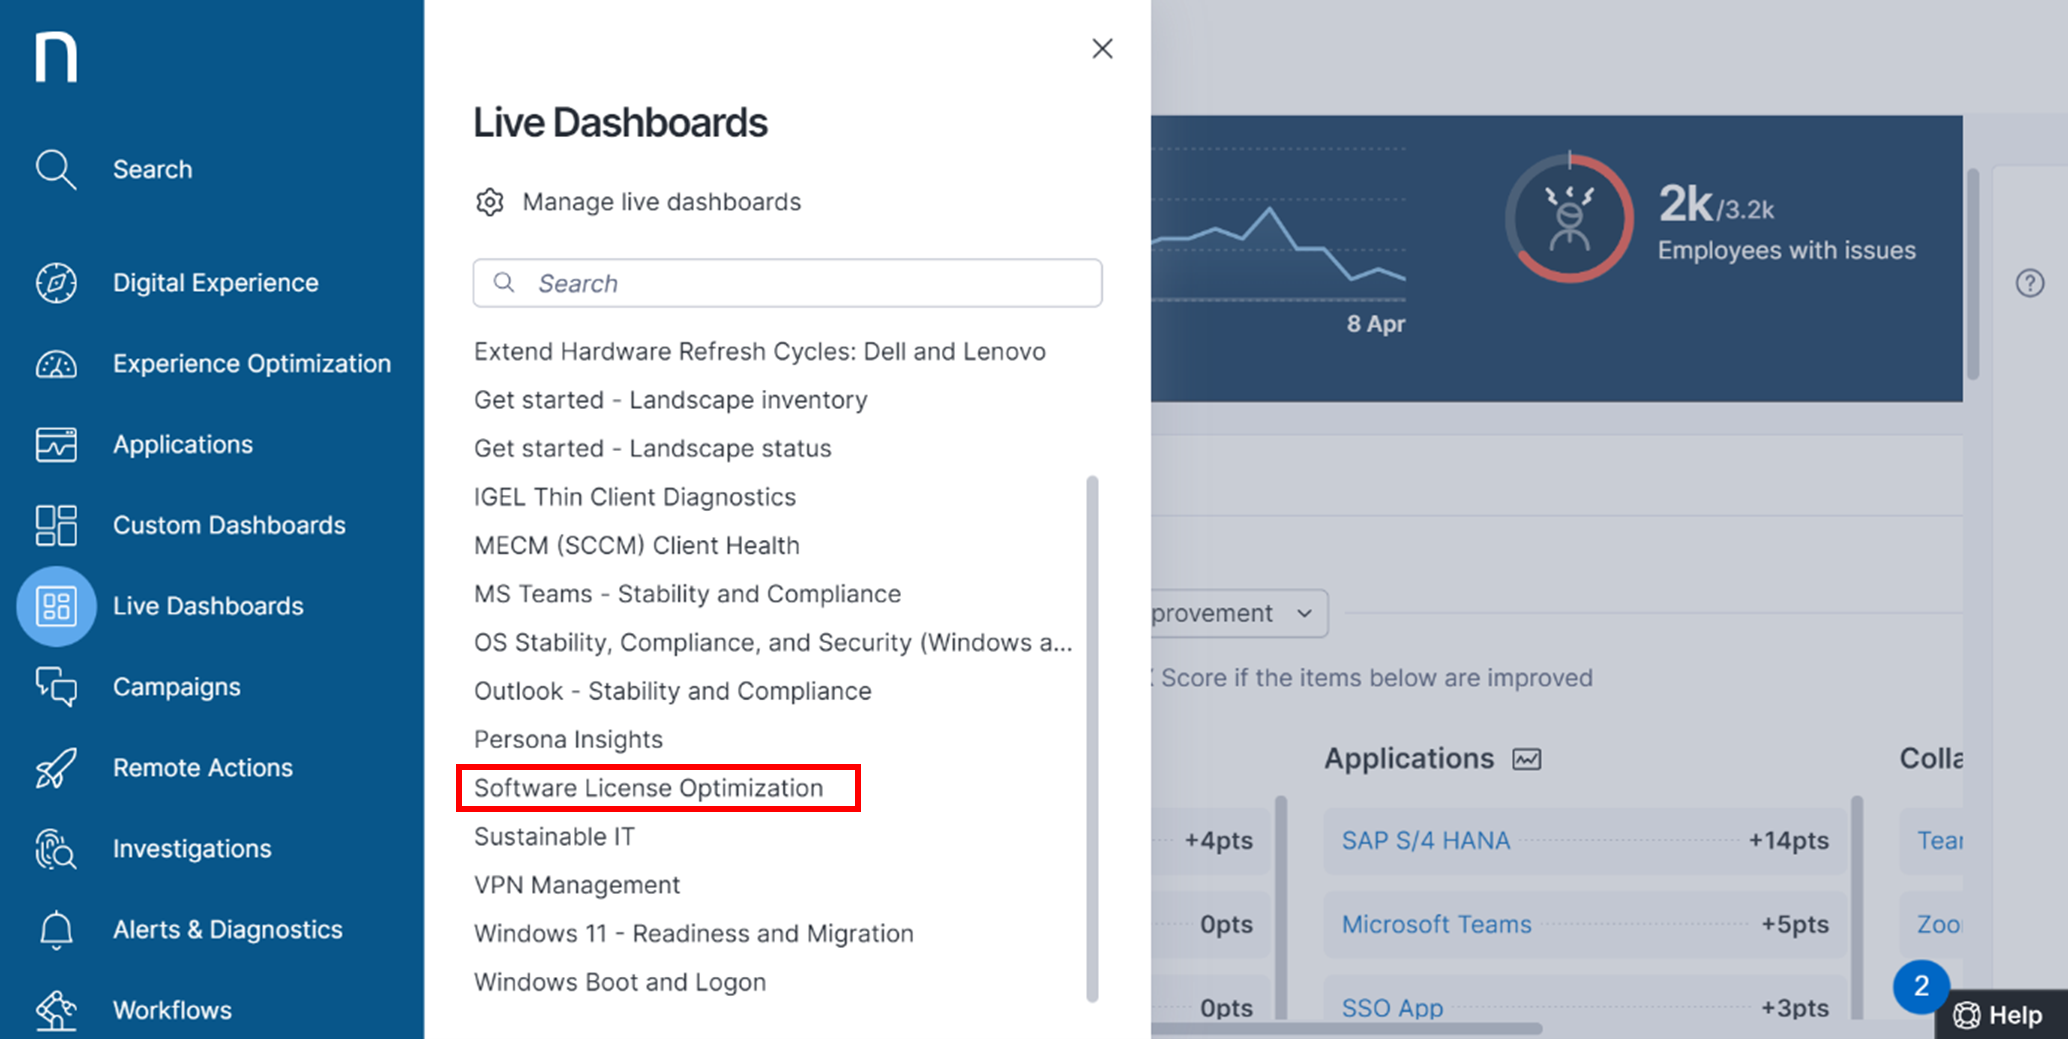
Task: Click the SAP S/4 HANA link
Action: [x=1425, y=841]
